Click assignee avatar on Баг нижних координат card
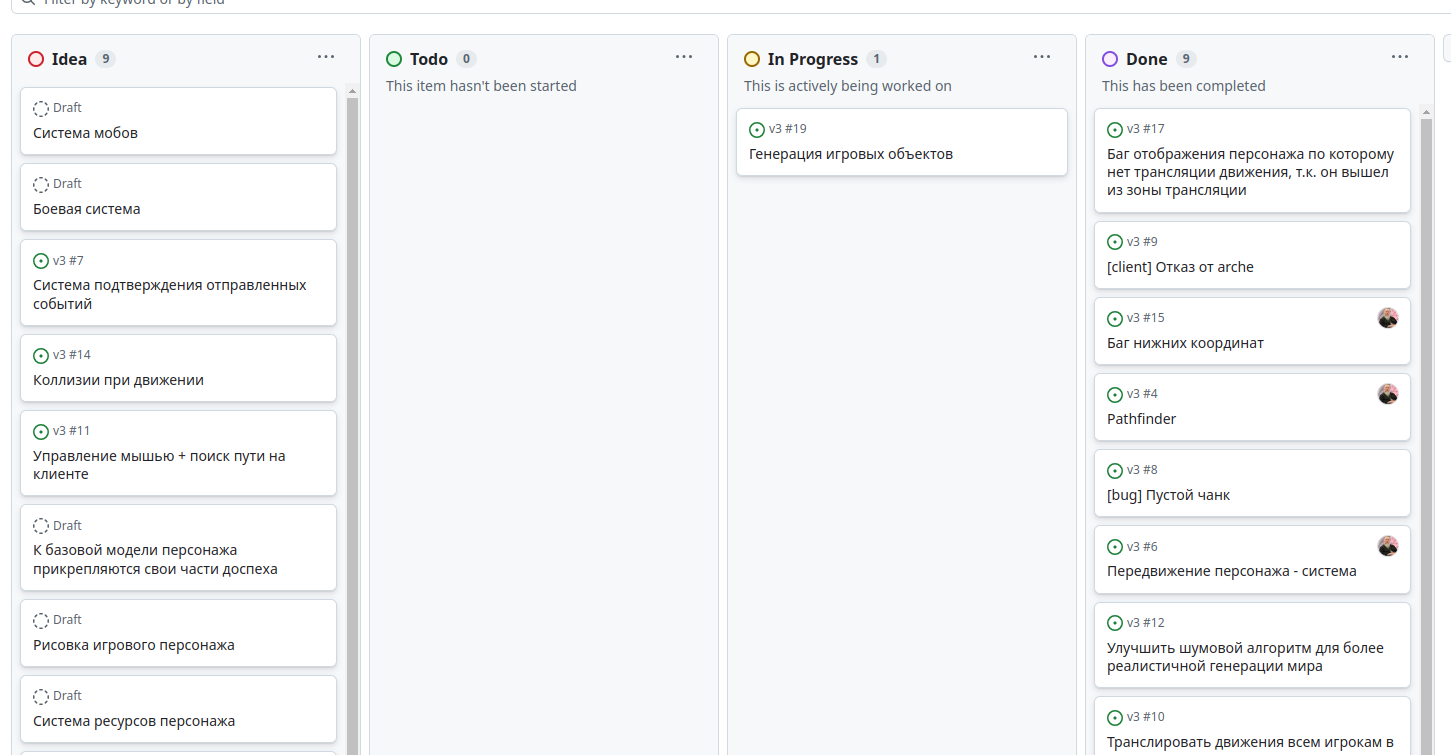This screenshot has width=1451, height=755. (x=1388, y=318)
